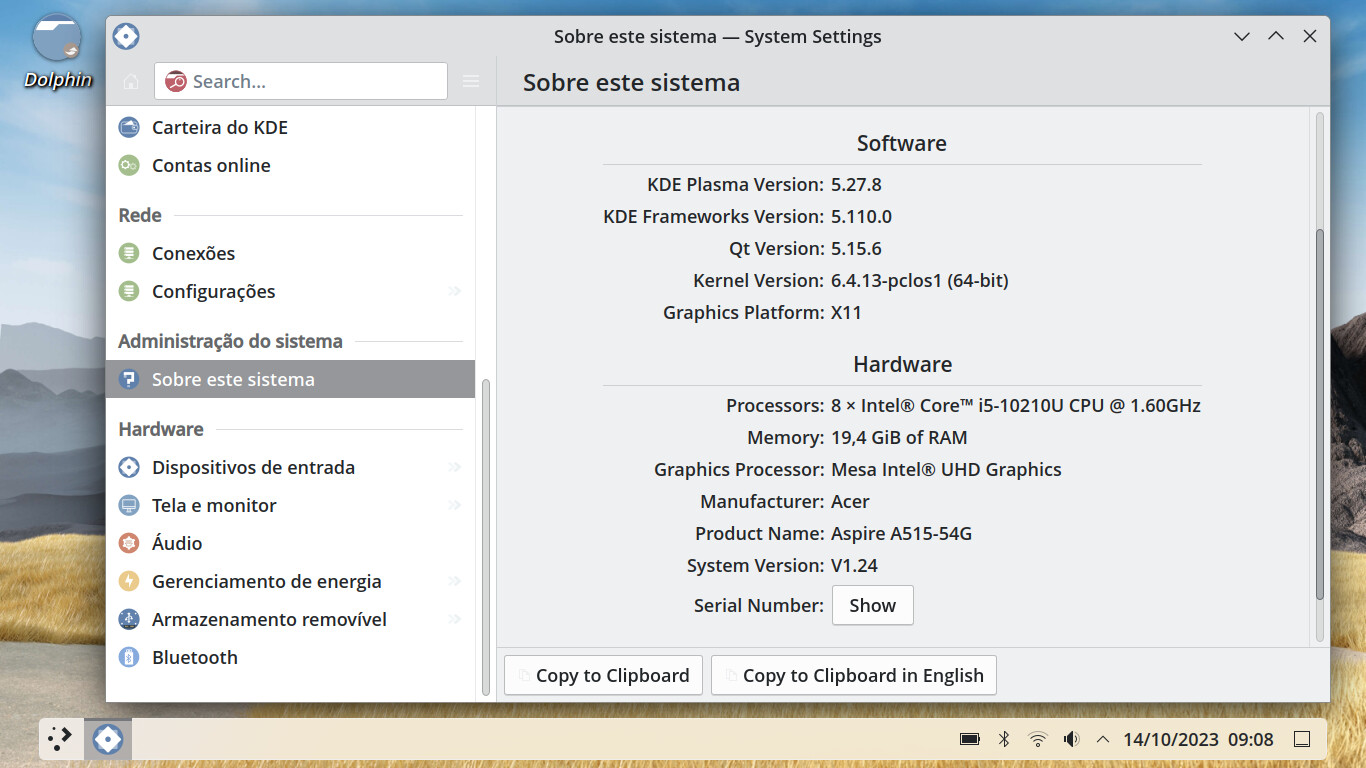Expand the Configurações submenu arrow
Viewport: 1366px width, 768px height.
(455, 292)
